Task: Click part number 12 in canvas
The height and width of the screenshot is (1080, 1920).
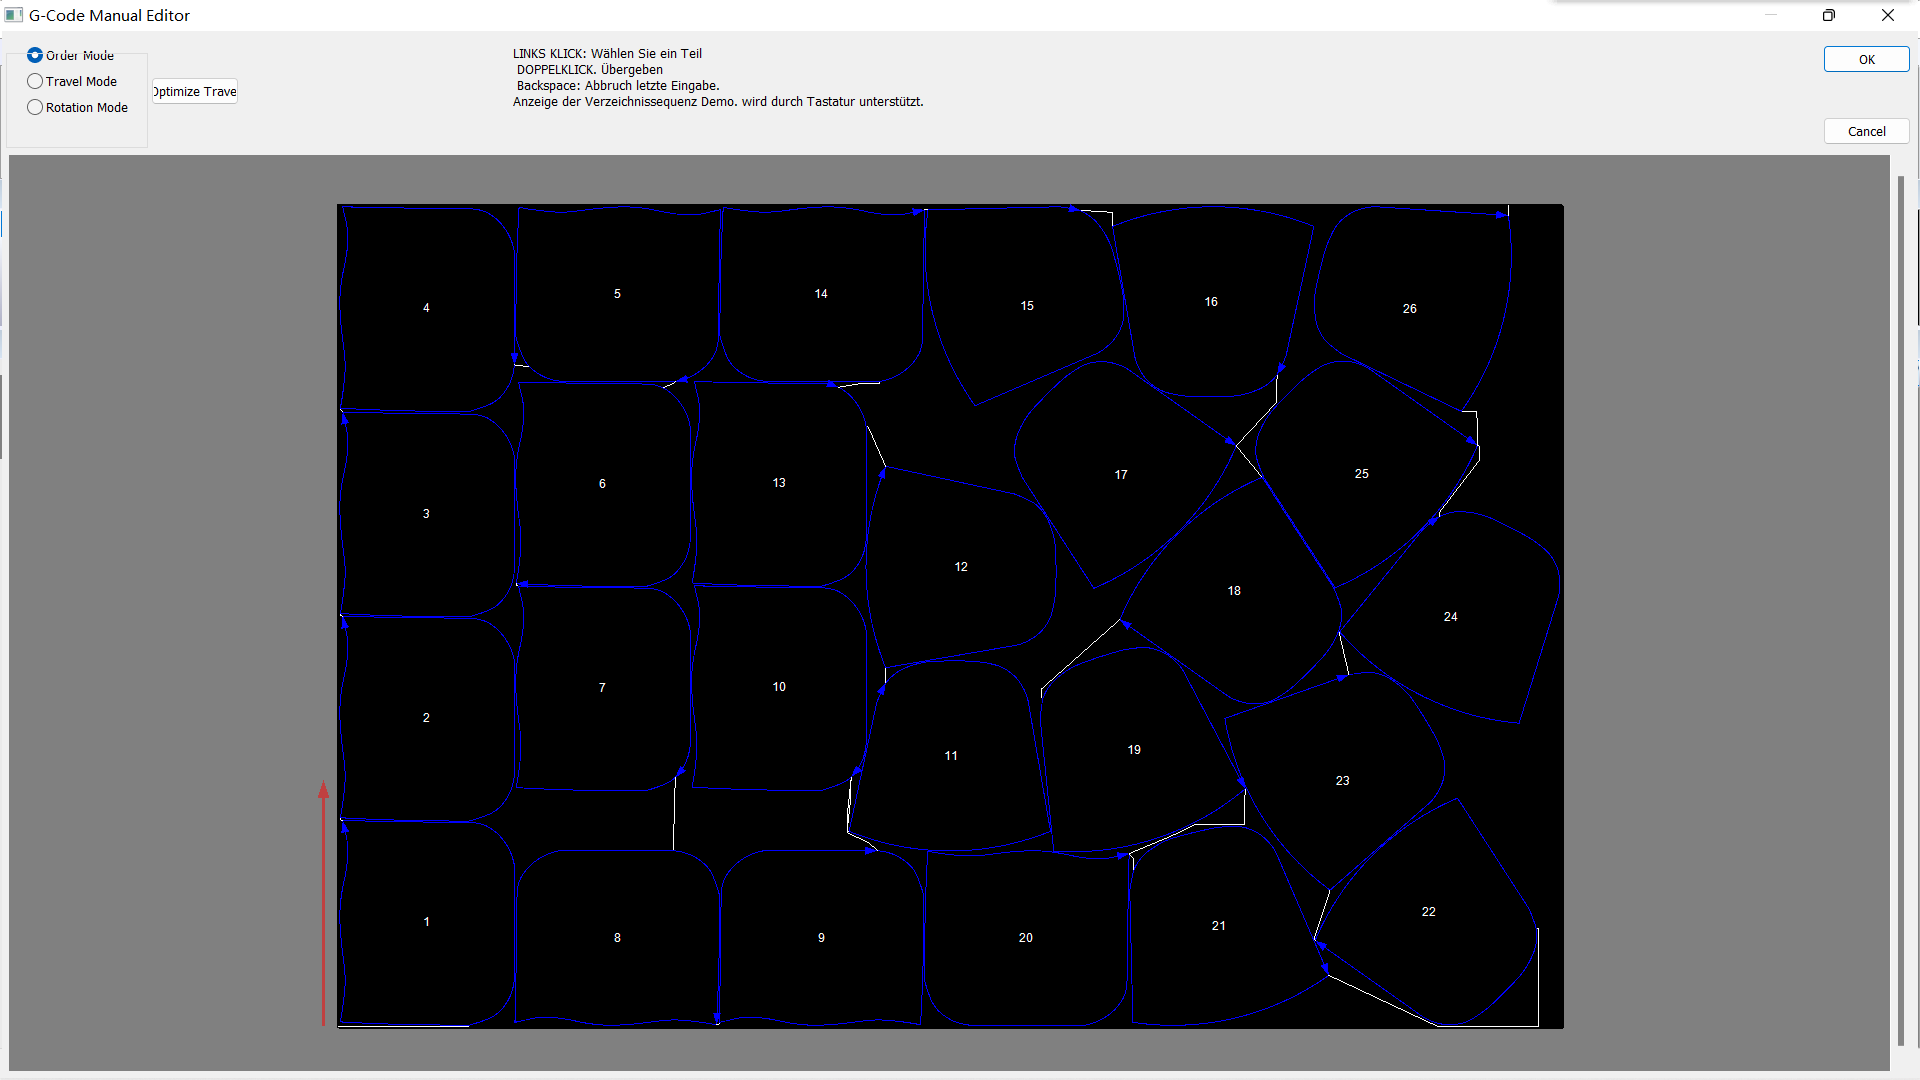Action: pos(959,567)
